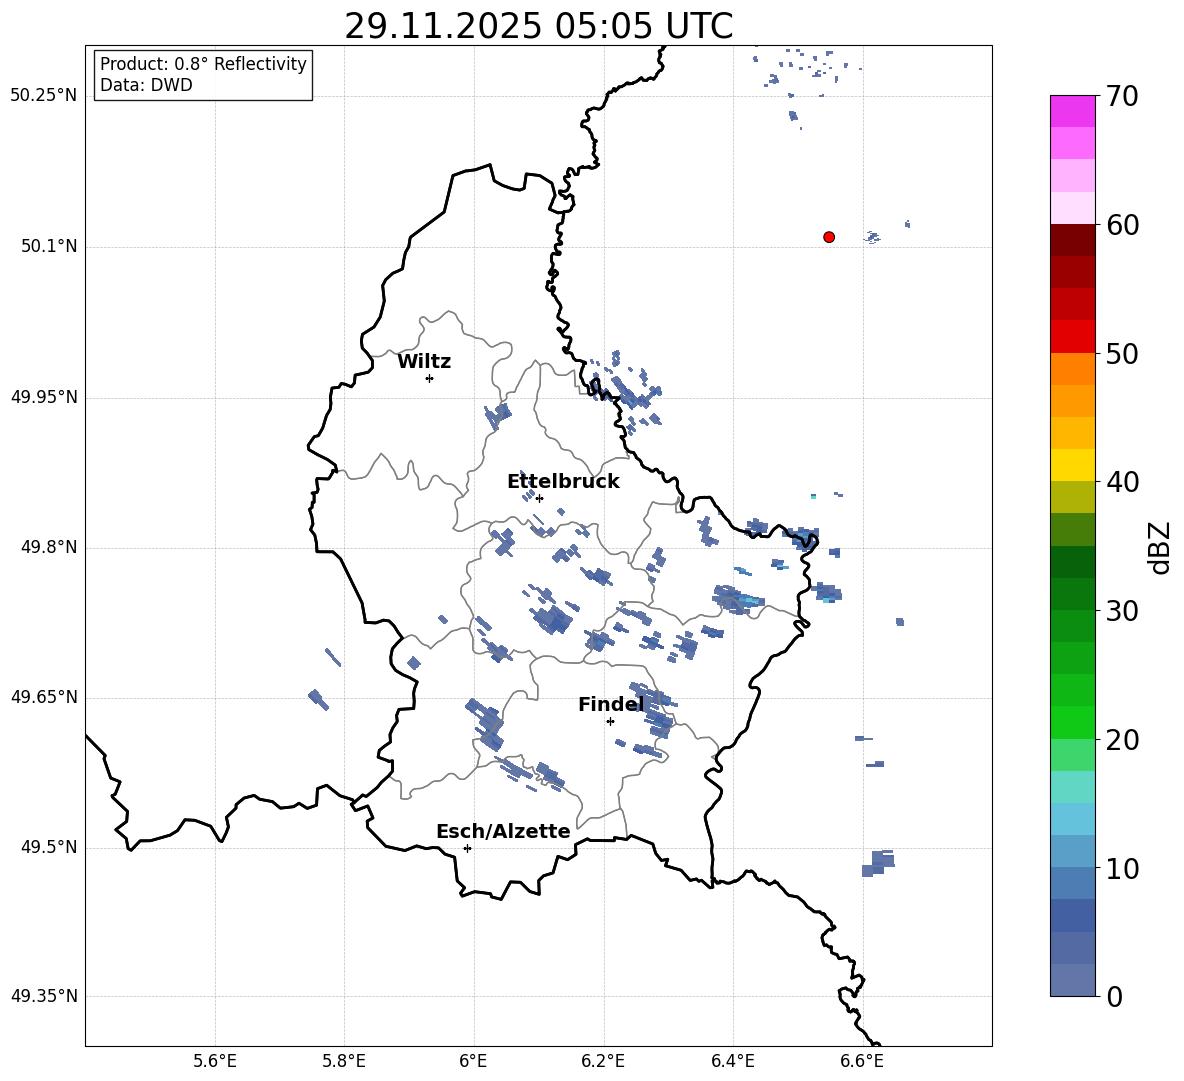Image resolution: width=1184 pixels, height=1081 pixels.
Task: Click the yellow colorbar swatch at 40
Action: coord(1073,465)
